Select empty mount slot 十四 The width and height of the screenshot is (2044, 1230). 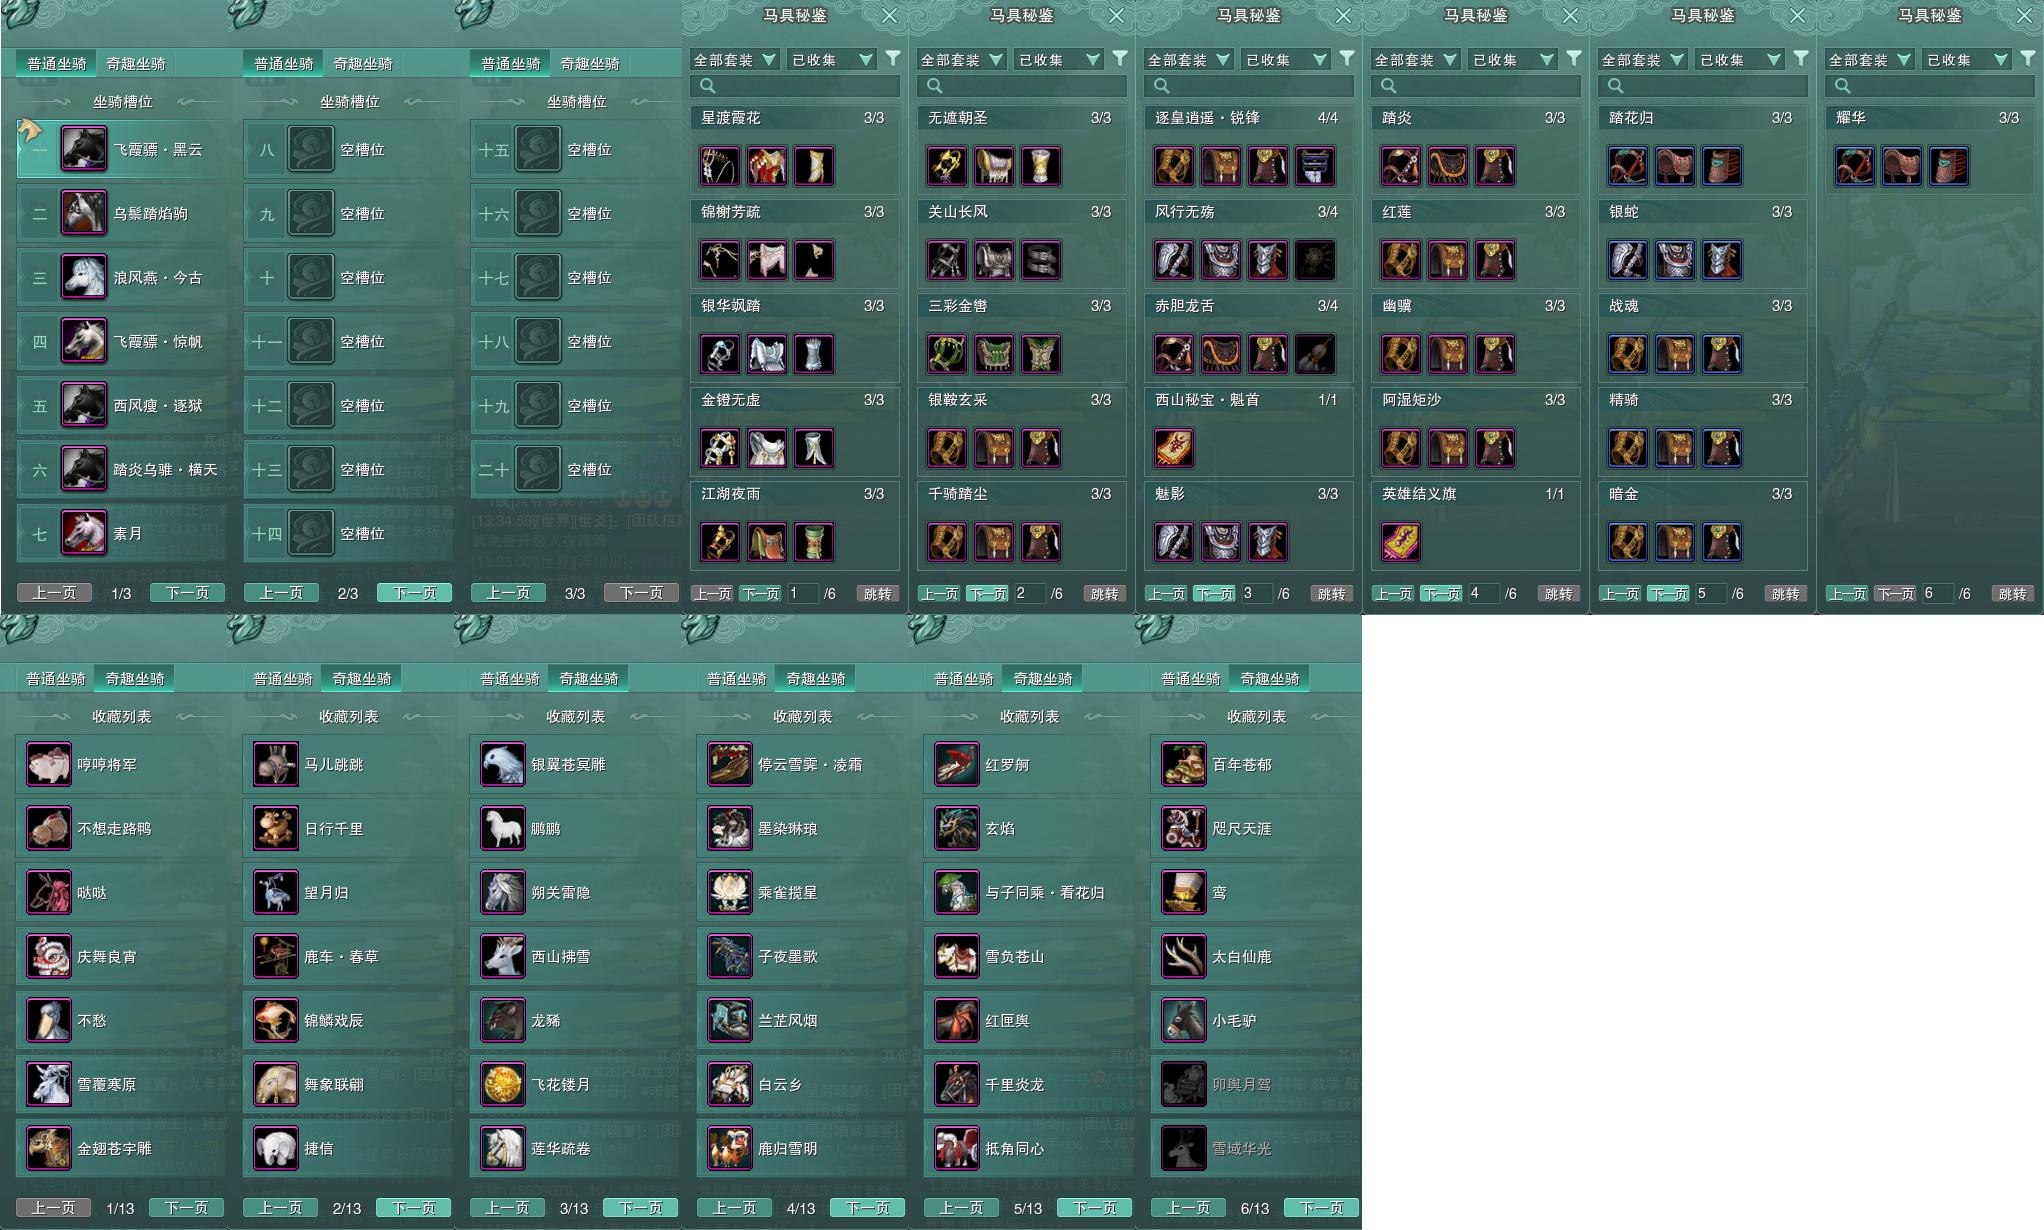click(x=348, y=533)
